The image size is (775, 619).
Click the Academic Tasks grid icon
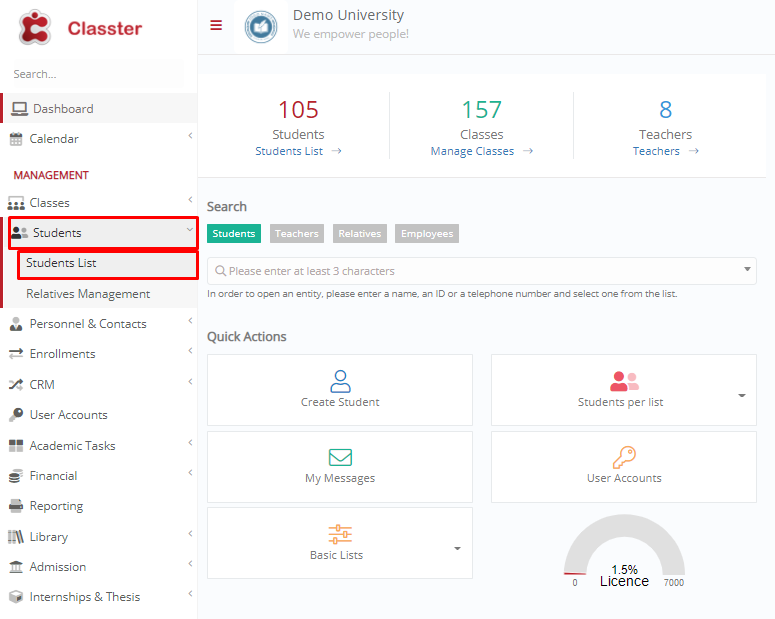pyautogui.click(x=16, y=445)
